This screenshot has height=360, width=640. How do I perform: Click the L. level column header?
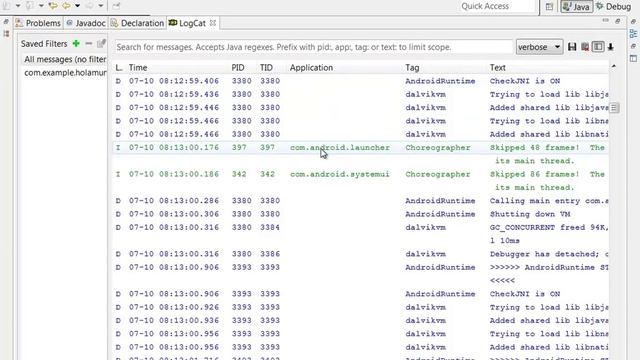click(119, 68)
